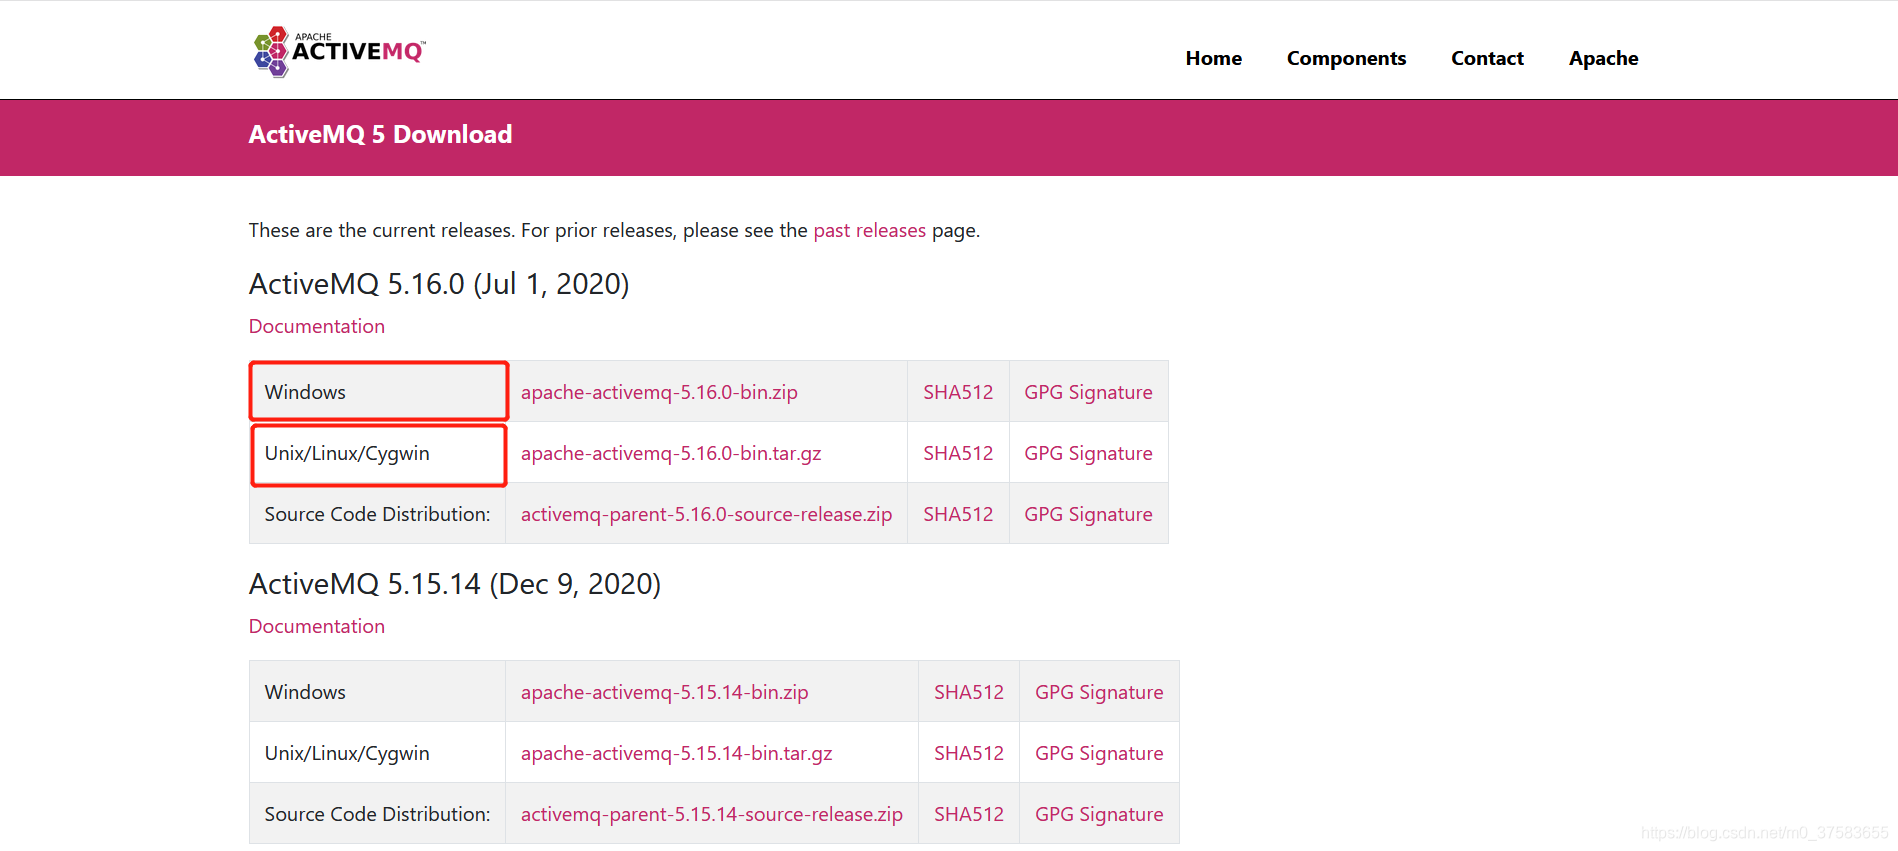Open GPG Signature for 5.15.14 source release
The height and width of the screenshot is (851, 1898).
(x=1099, y=814)
